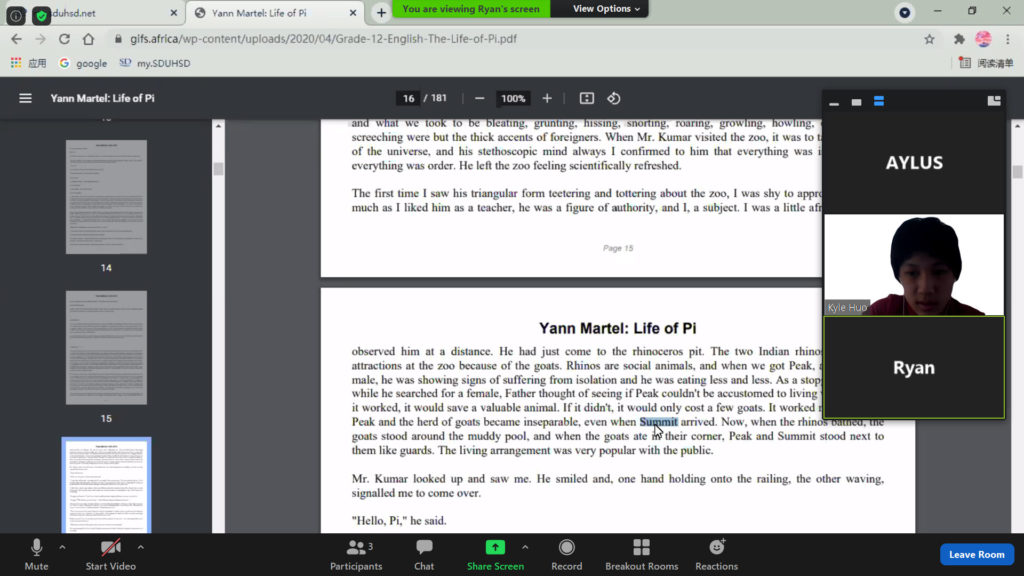Switch video panel to grid view
Screen dimensions: 1024x576
(994, 101)
